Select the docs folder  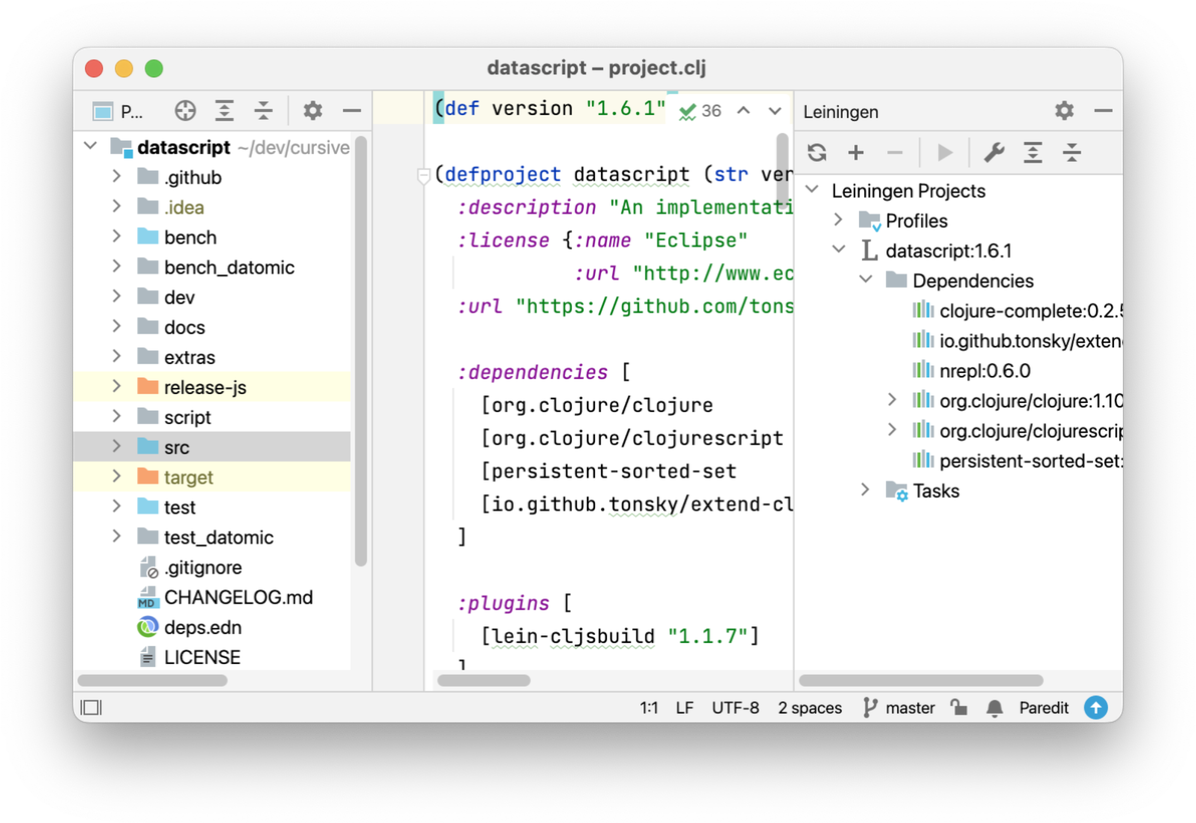pyautogui.click(x=214, y=326)
